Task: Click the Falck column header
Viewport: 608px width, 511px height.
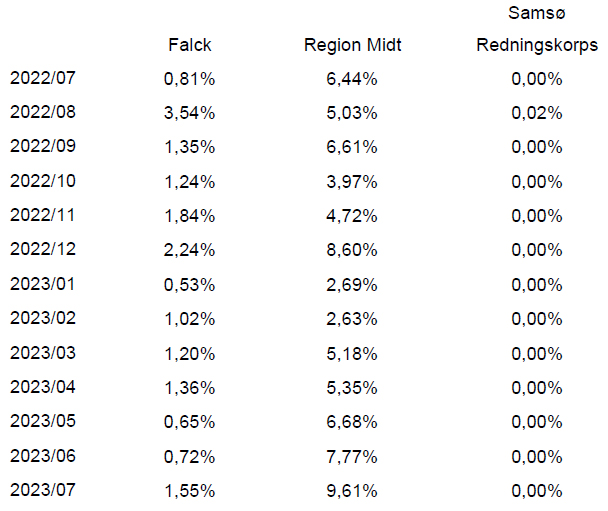Action: [190, 45]
